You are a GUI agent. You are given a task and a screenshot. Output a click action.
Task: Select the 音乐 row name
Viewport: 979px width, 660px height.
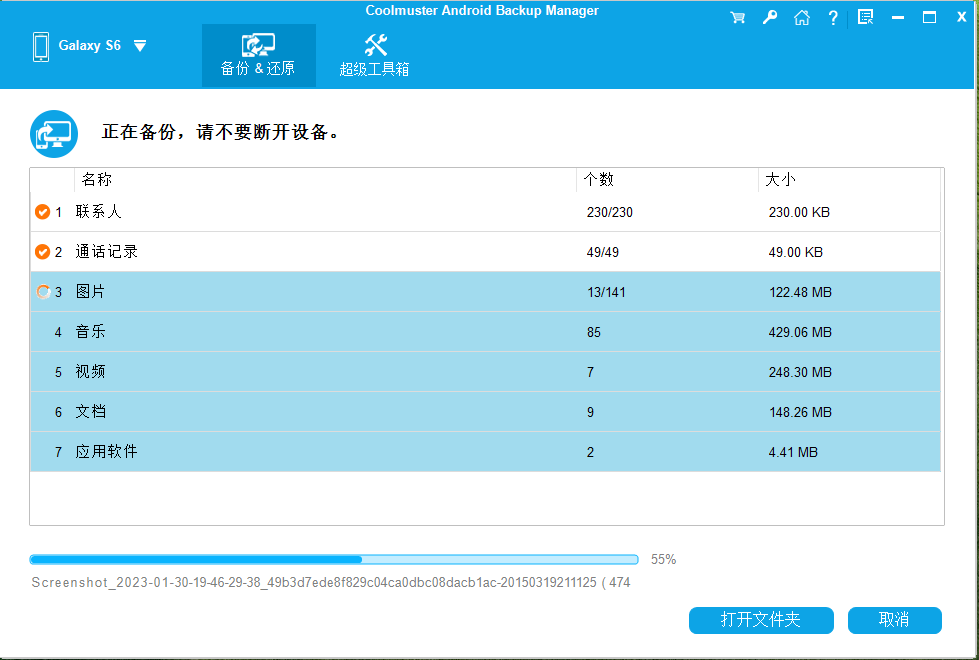coord(91,332)
